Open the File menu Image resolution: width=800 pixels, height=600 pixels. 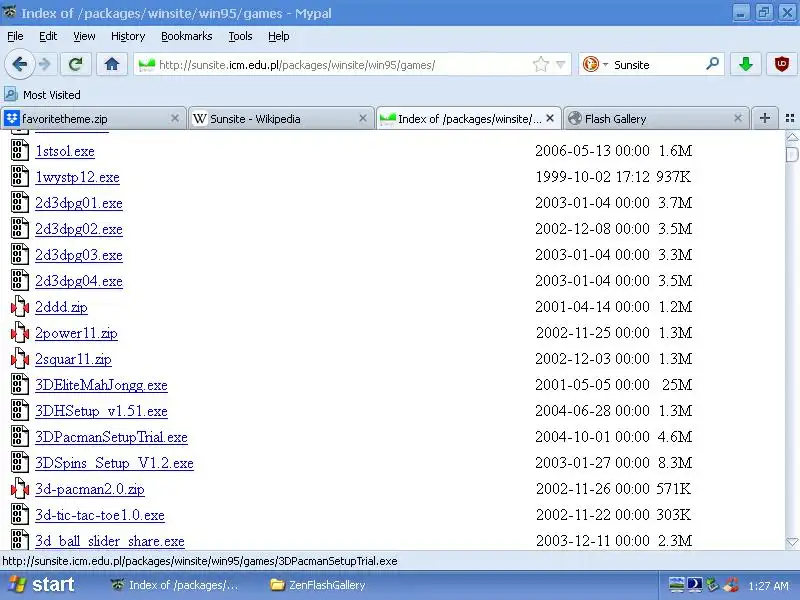15,36
